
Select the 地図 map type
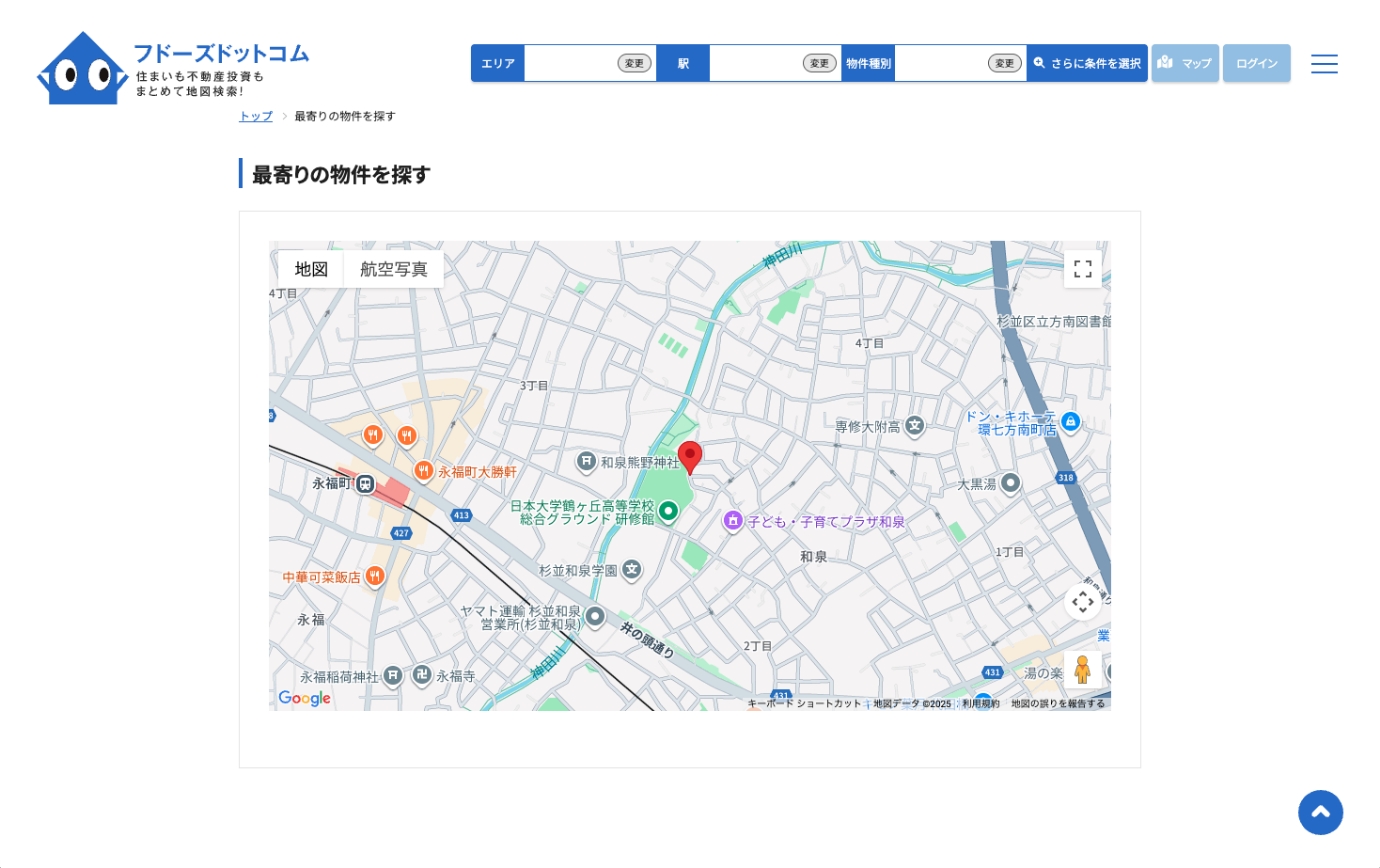pos(311,269)
